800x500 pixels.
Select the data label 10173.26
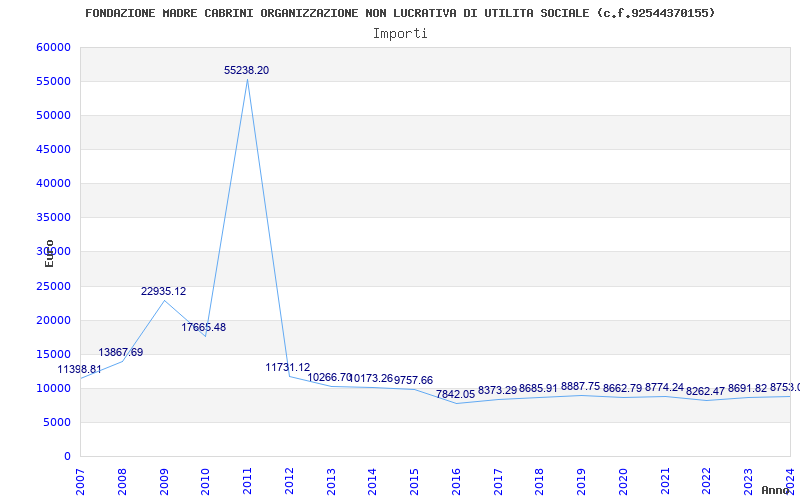pyautogui.click(x=371, y=379)
